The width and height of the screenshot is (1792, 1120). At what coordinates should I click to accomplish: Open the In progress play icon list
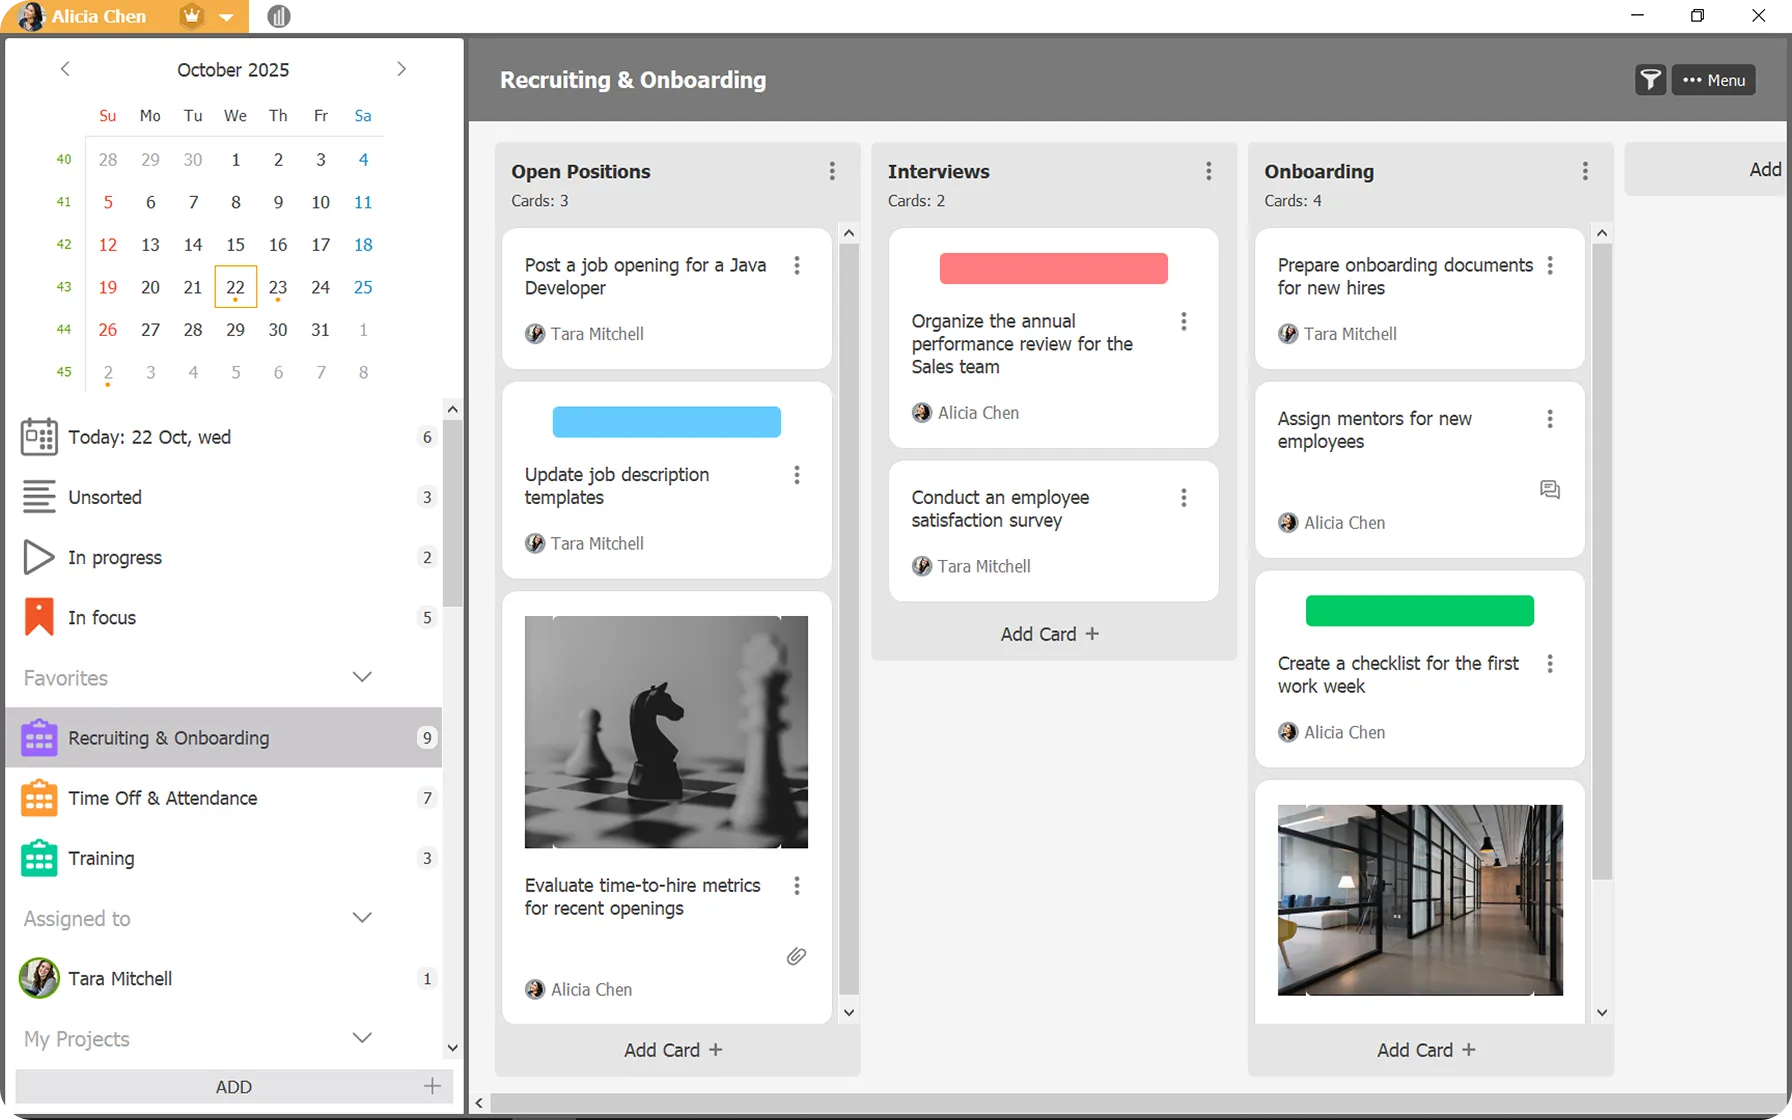click(x=39, y=557)
